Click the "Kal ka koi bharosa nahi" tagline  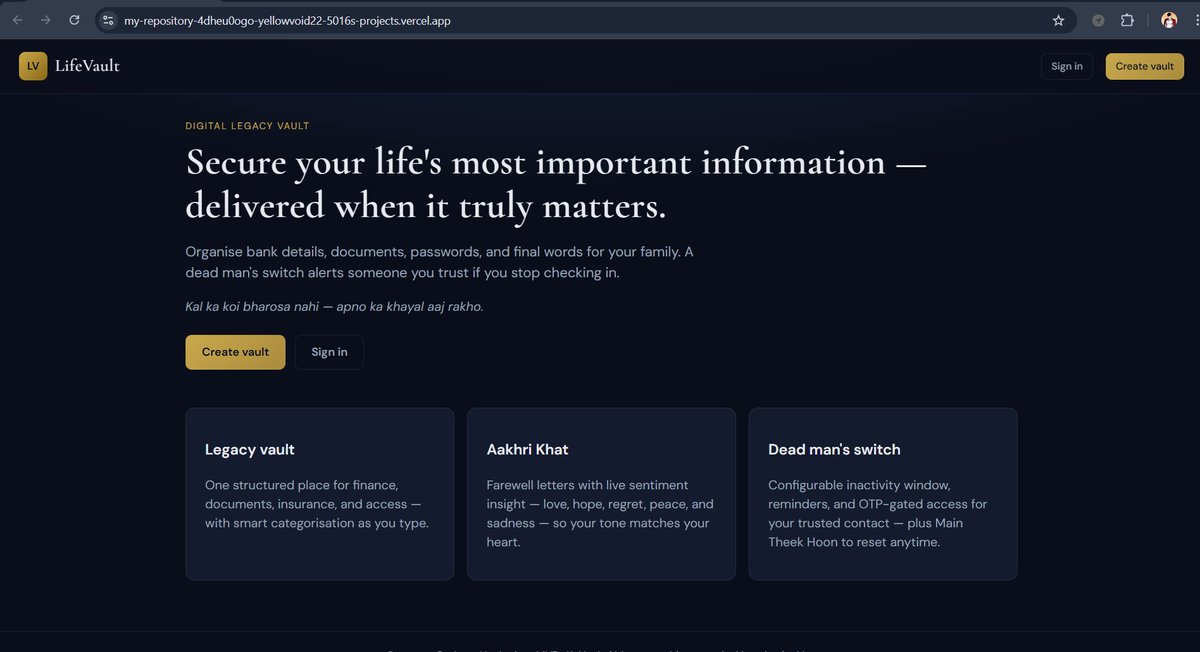[x=334, y=307]
